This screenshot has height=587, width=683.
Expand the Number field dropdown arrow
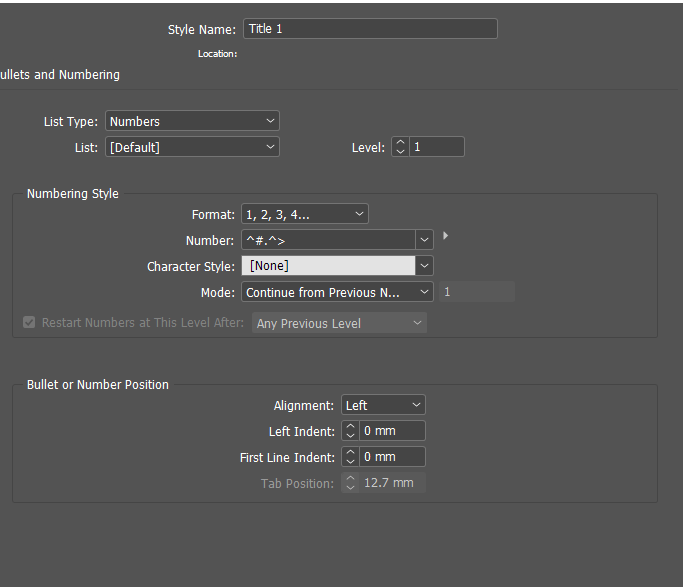[424, 240]
